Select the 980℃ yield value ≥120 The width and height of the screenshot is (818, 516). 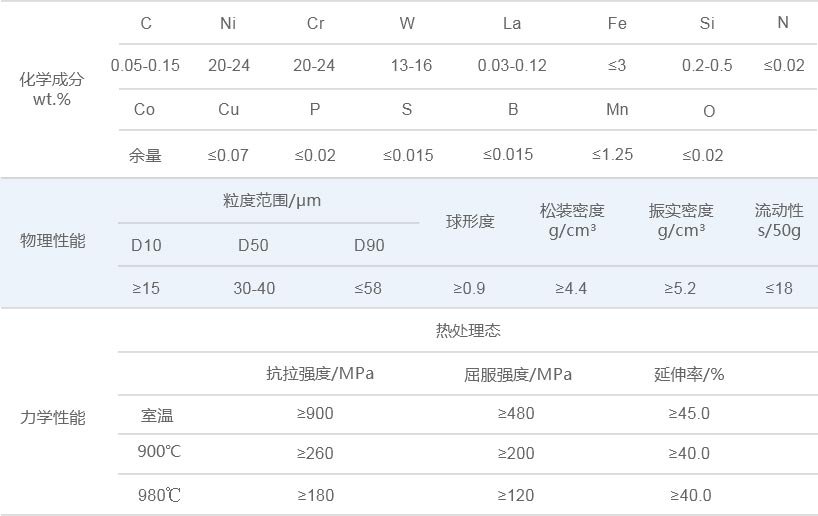516,495
